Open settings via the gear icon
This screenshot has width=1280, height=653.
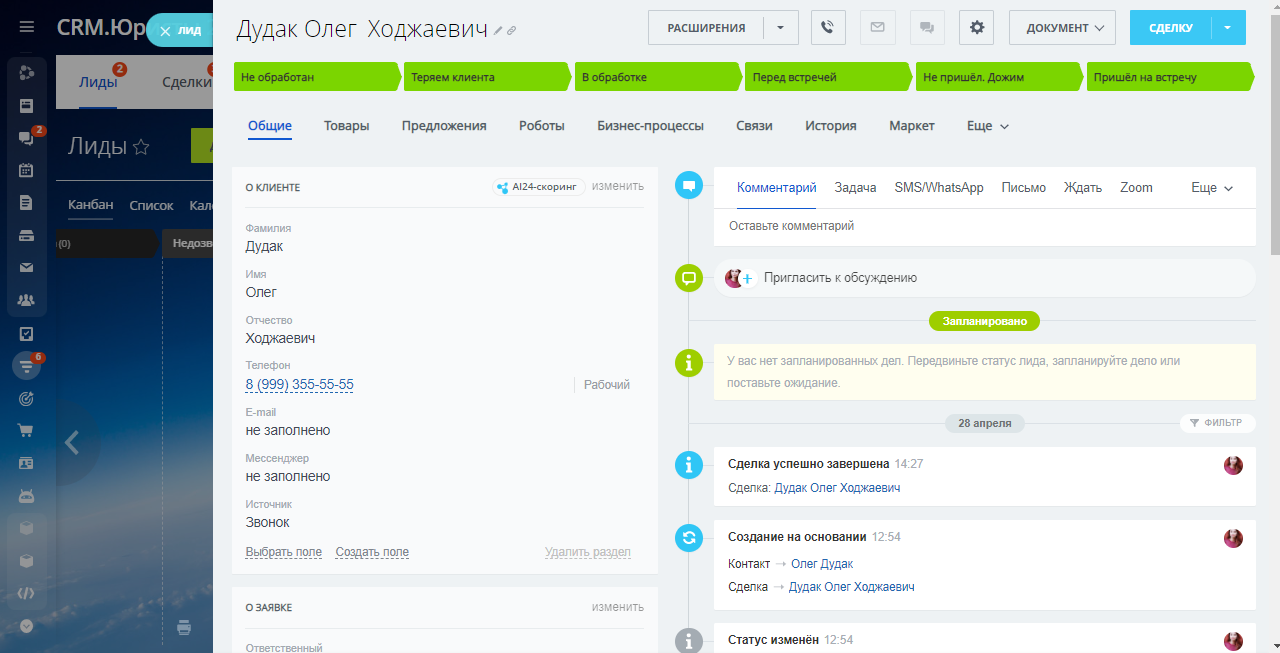click(x=976, y=28)
